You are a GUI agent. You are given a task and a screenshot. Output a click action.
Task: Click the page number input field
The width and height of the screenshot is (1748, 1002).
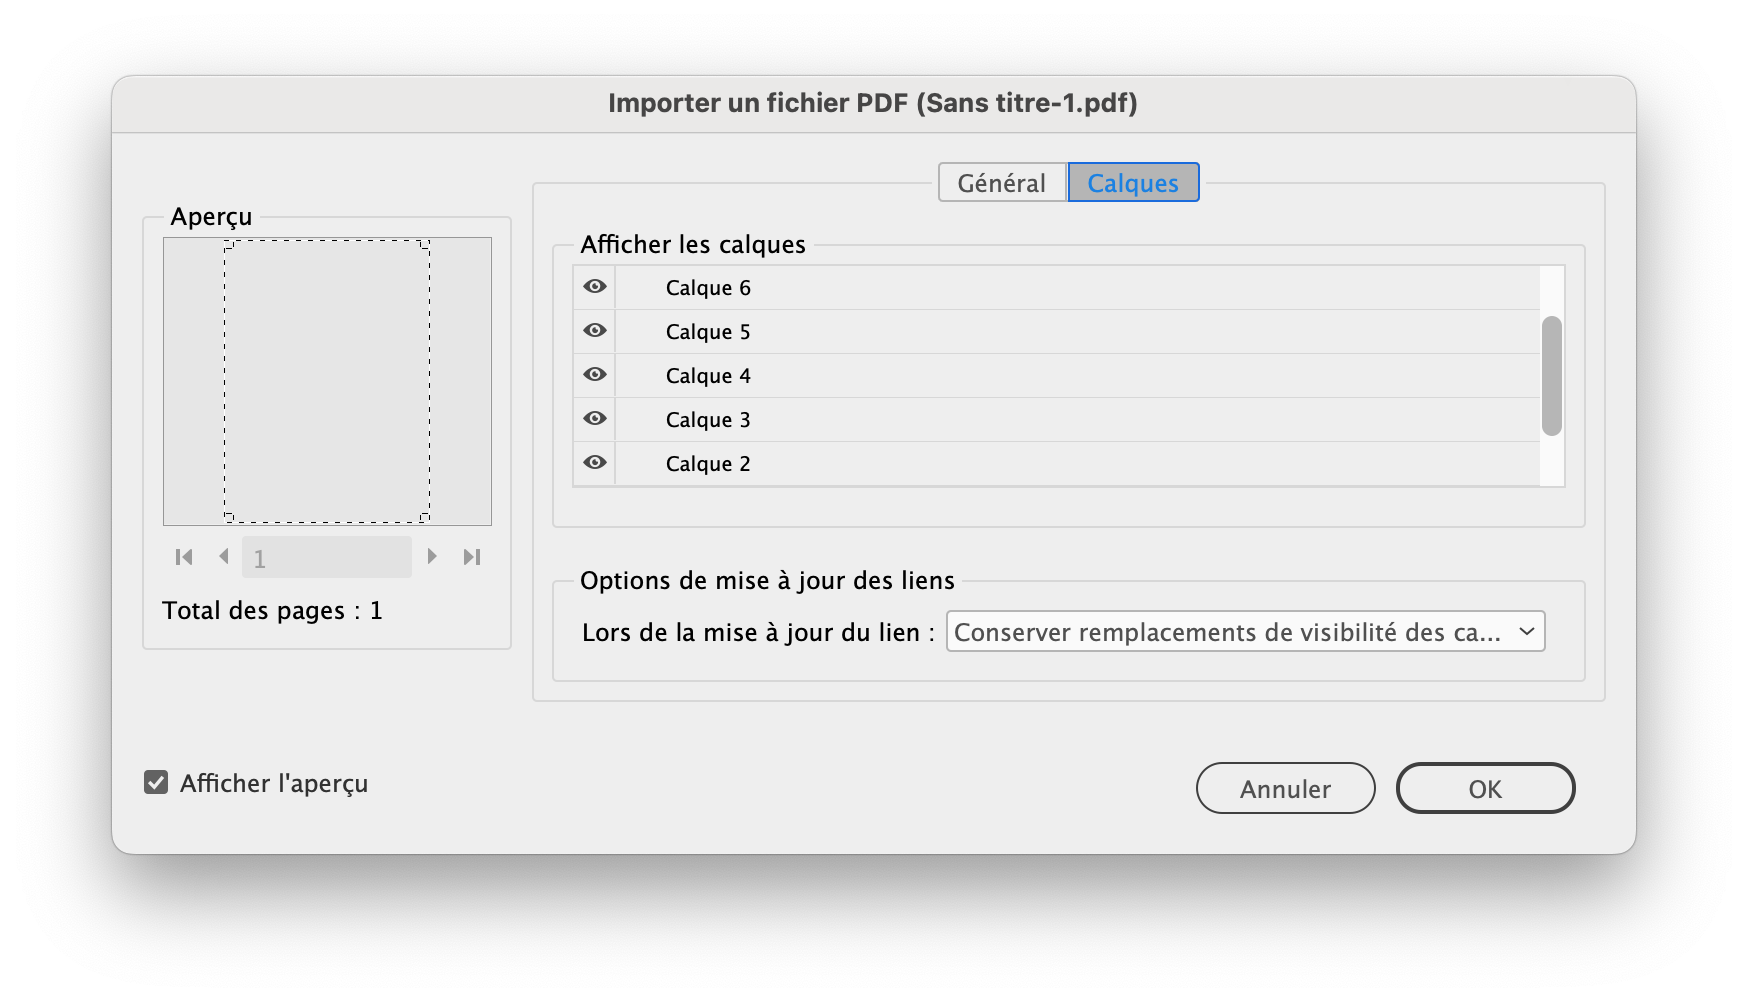327,558
